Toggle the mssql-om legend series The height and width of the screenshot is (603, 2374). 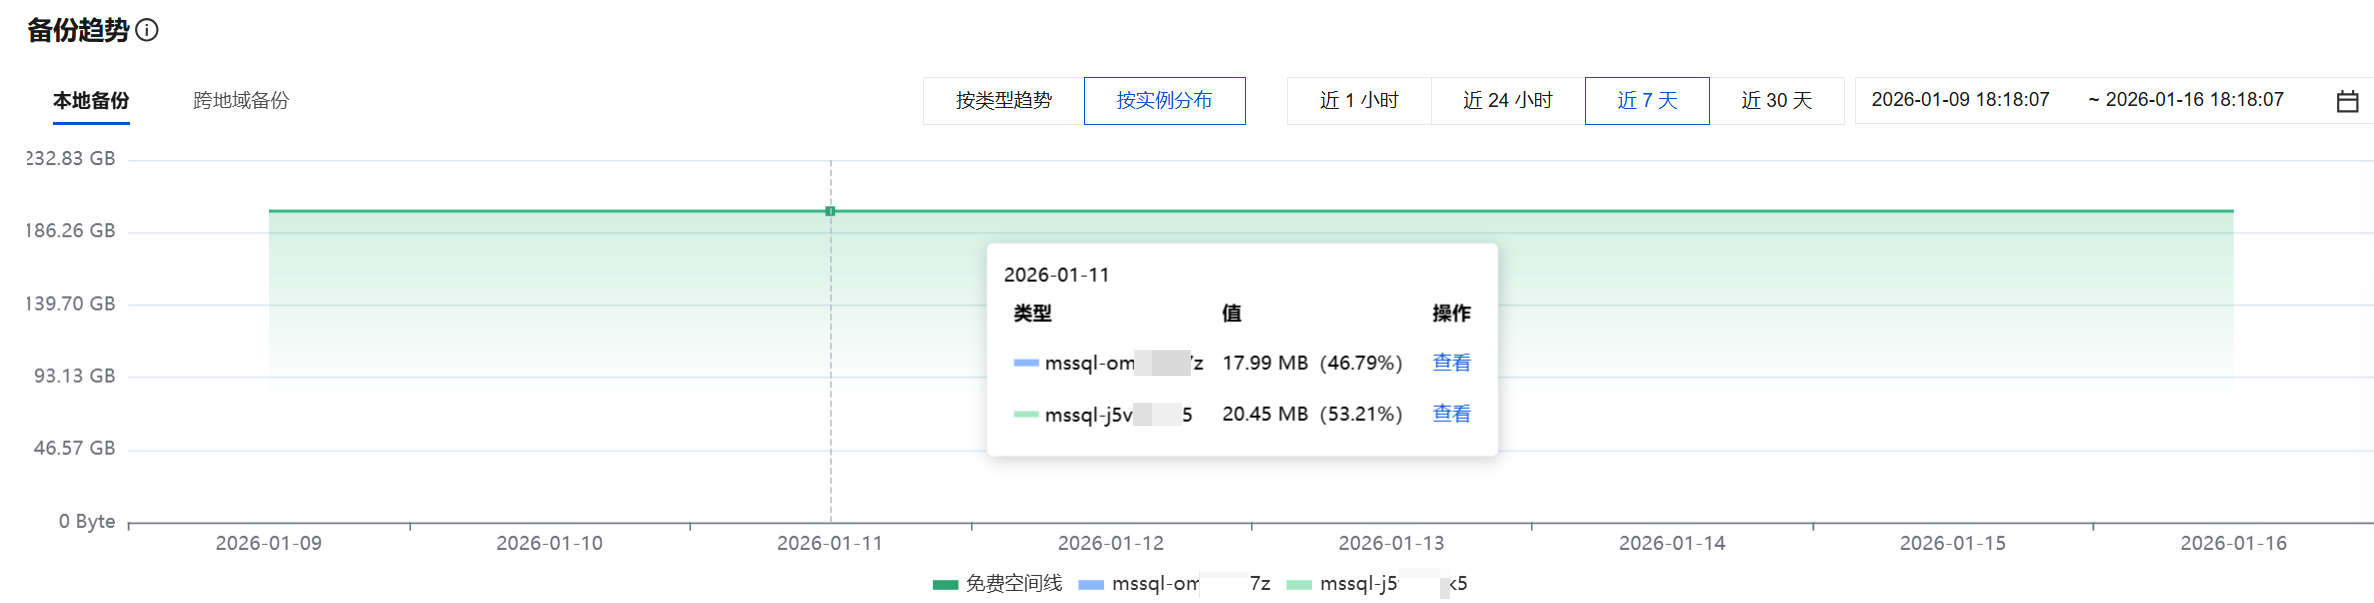(x=1174, y=584)
